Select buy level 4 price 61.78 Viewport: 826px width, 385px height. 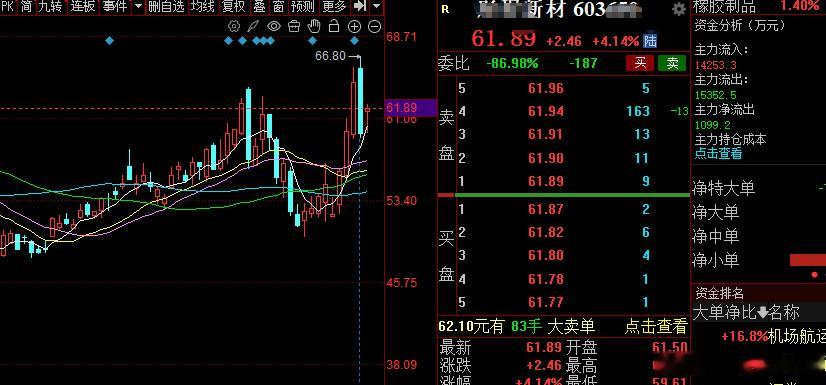coord(546,279)
